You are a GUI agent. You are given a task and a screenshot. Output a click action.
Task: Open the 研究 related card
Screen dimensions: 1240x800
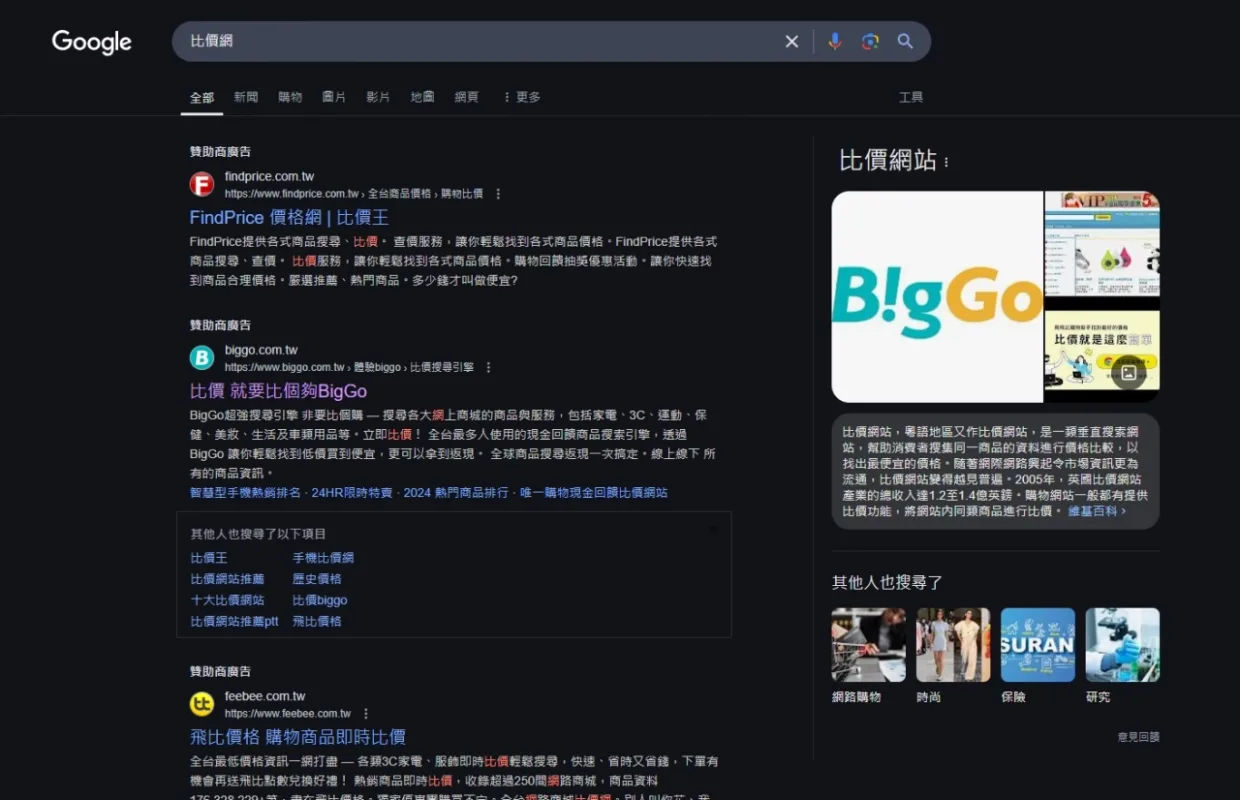coord(1123,656)
